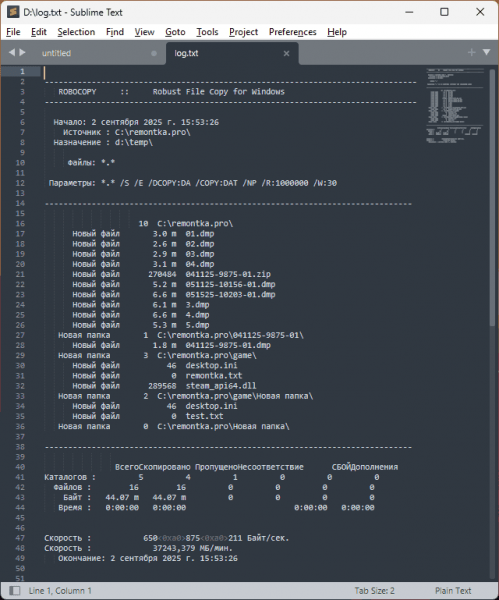499x600 pixels.
Task: Open the Preferences menu
Action: [292, 32]
